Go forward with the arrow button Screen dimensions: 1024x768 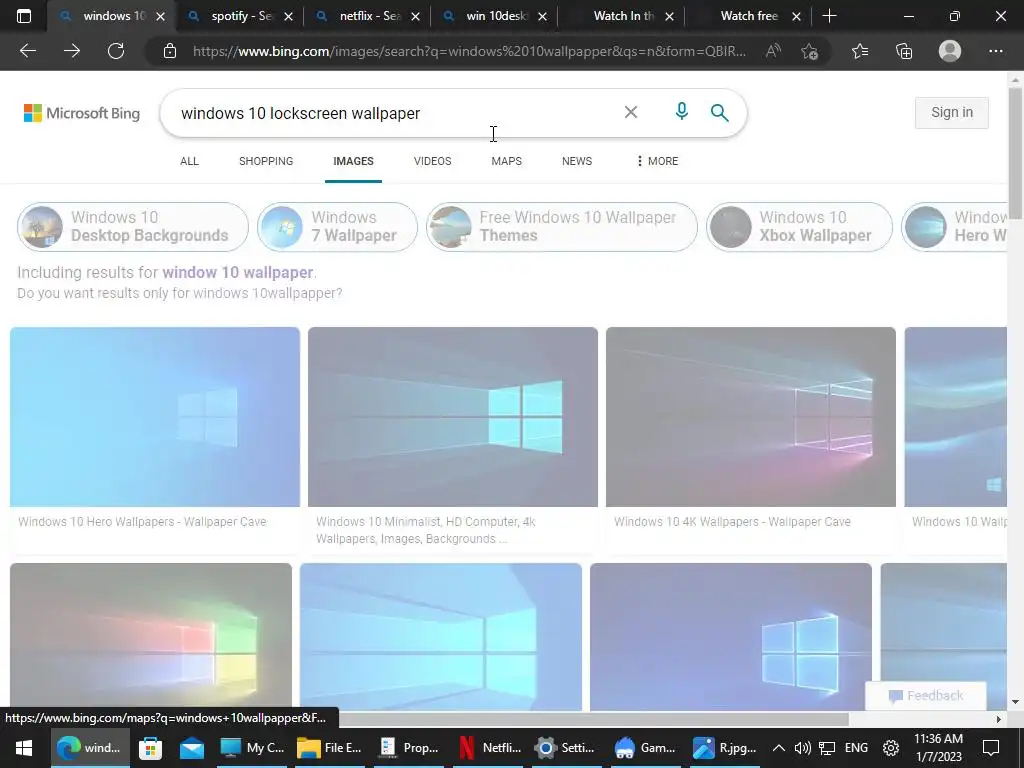coord(72,51)
